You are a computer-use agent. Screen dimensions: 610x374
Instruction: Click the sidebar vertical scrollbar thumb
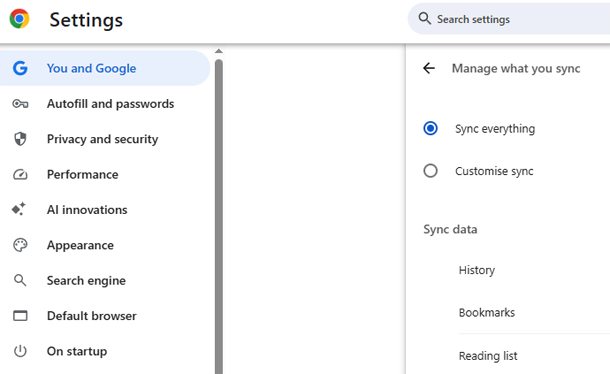(219, 216)
